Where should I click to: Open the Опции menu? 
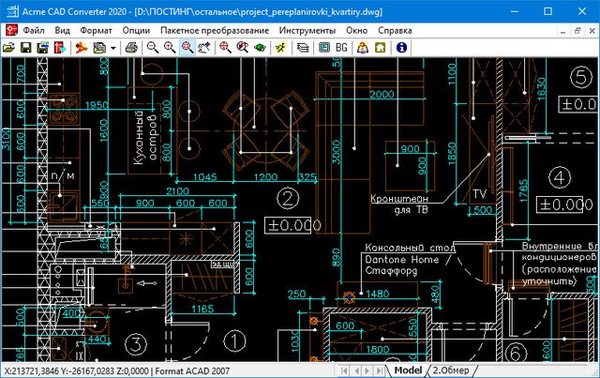click(x=136, y=31)
